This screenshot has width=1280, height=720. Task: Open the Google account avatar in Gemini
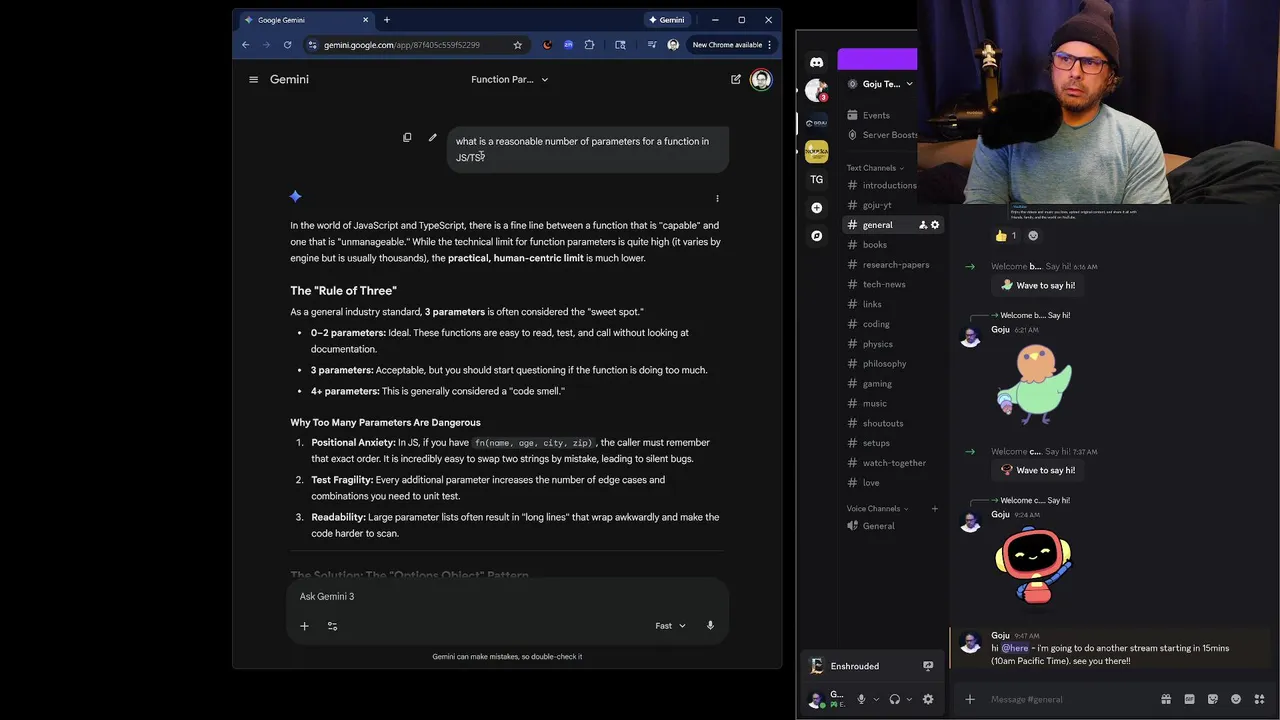coord(761,79)
